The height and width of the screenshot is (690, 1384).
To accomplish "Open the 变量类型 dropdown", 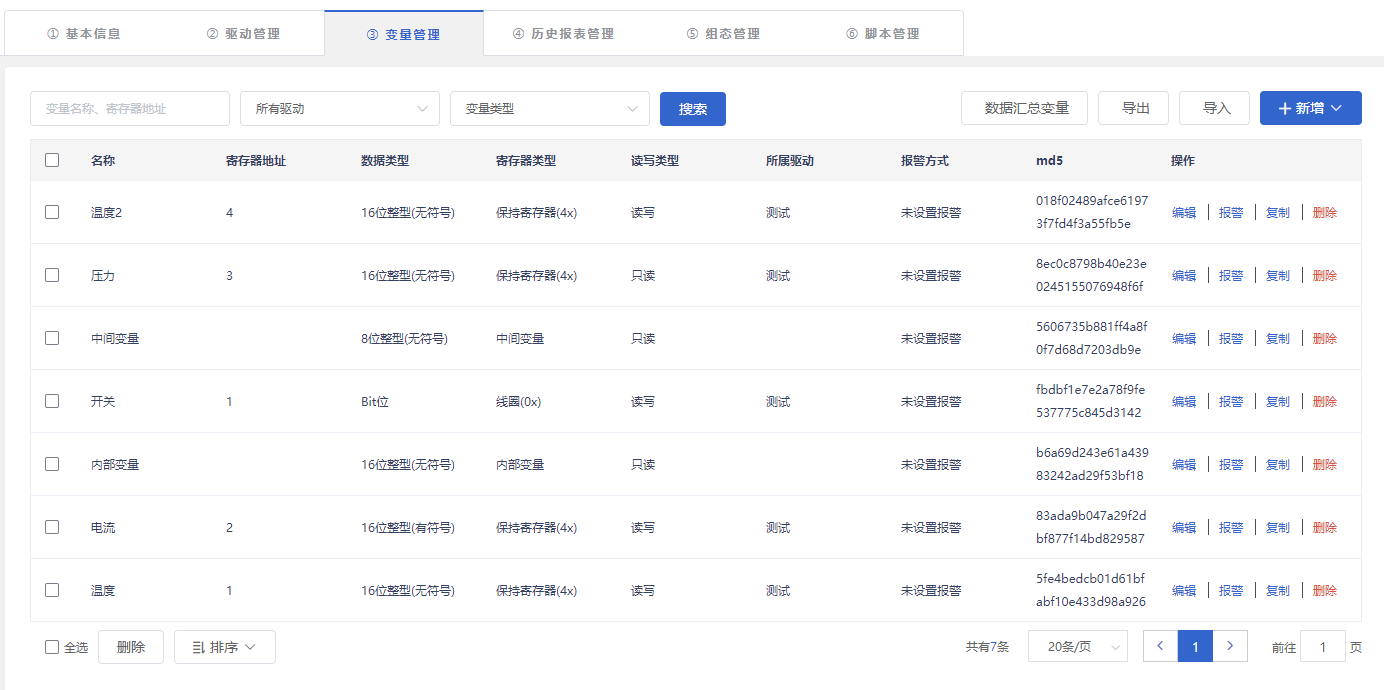I will (550, 109).
